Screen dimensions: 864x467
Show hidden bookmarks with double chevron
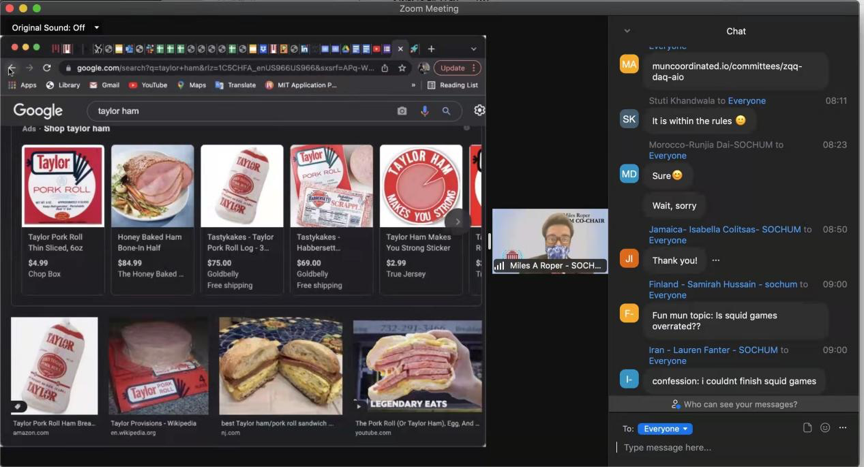(x=413, y=85)
